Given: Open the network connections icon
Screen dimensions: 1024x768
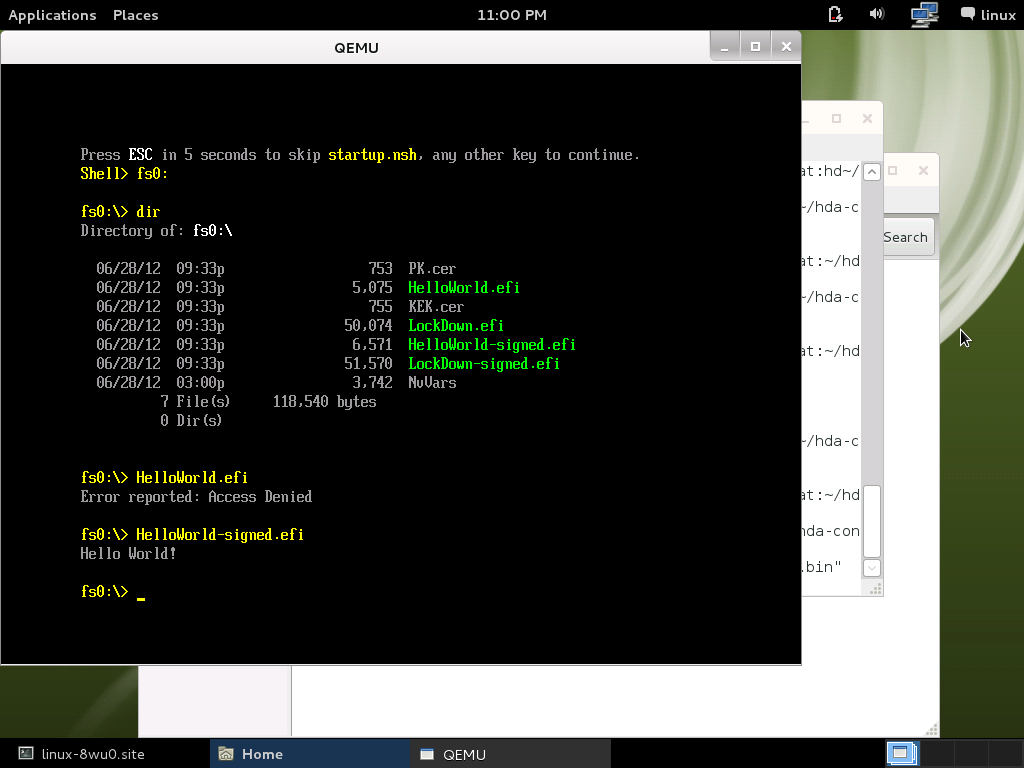Looking at the screenshot, I should click(924, 14).
